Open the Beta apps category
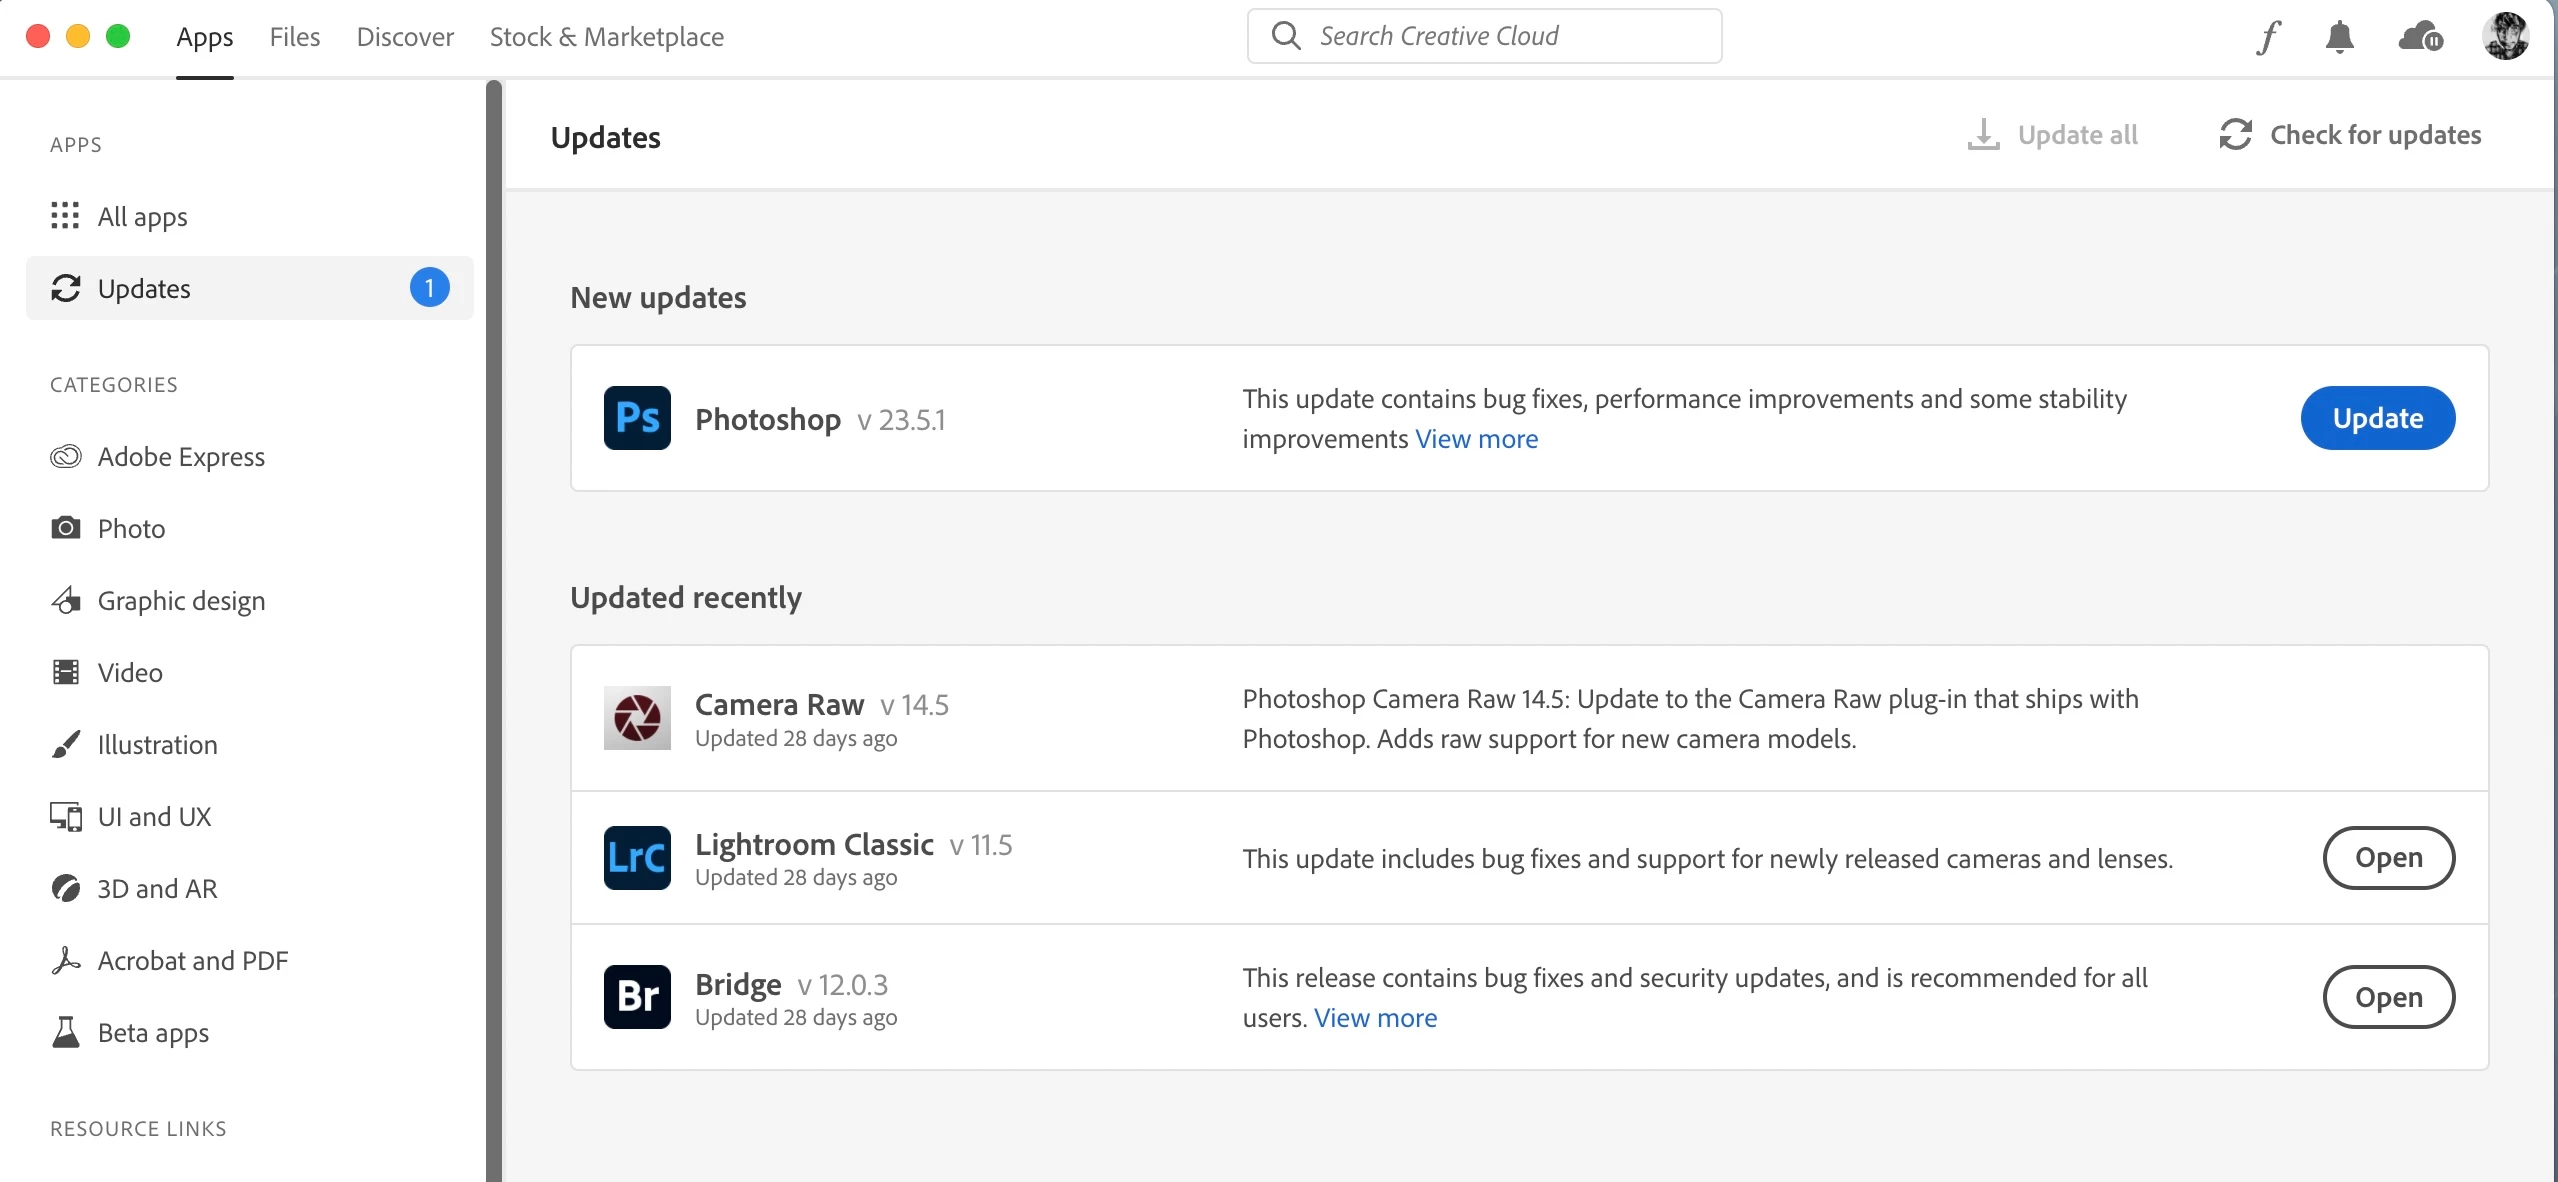The image size is (2558, 1182). coord(153,1032)
